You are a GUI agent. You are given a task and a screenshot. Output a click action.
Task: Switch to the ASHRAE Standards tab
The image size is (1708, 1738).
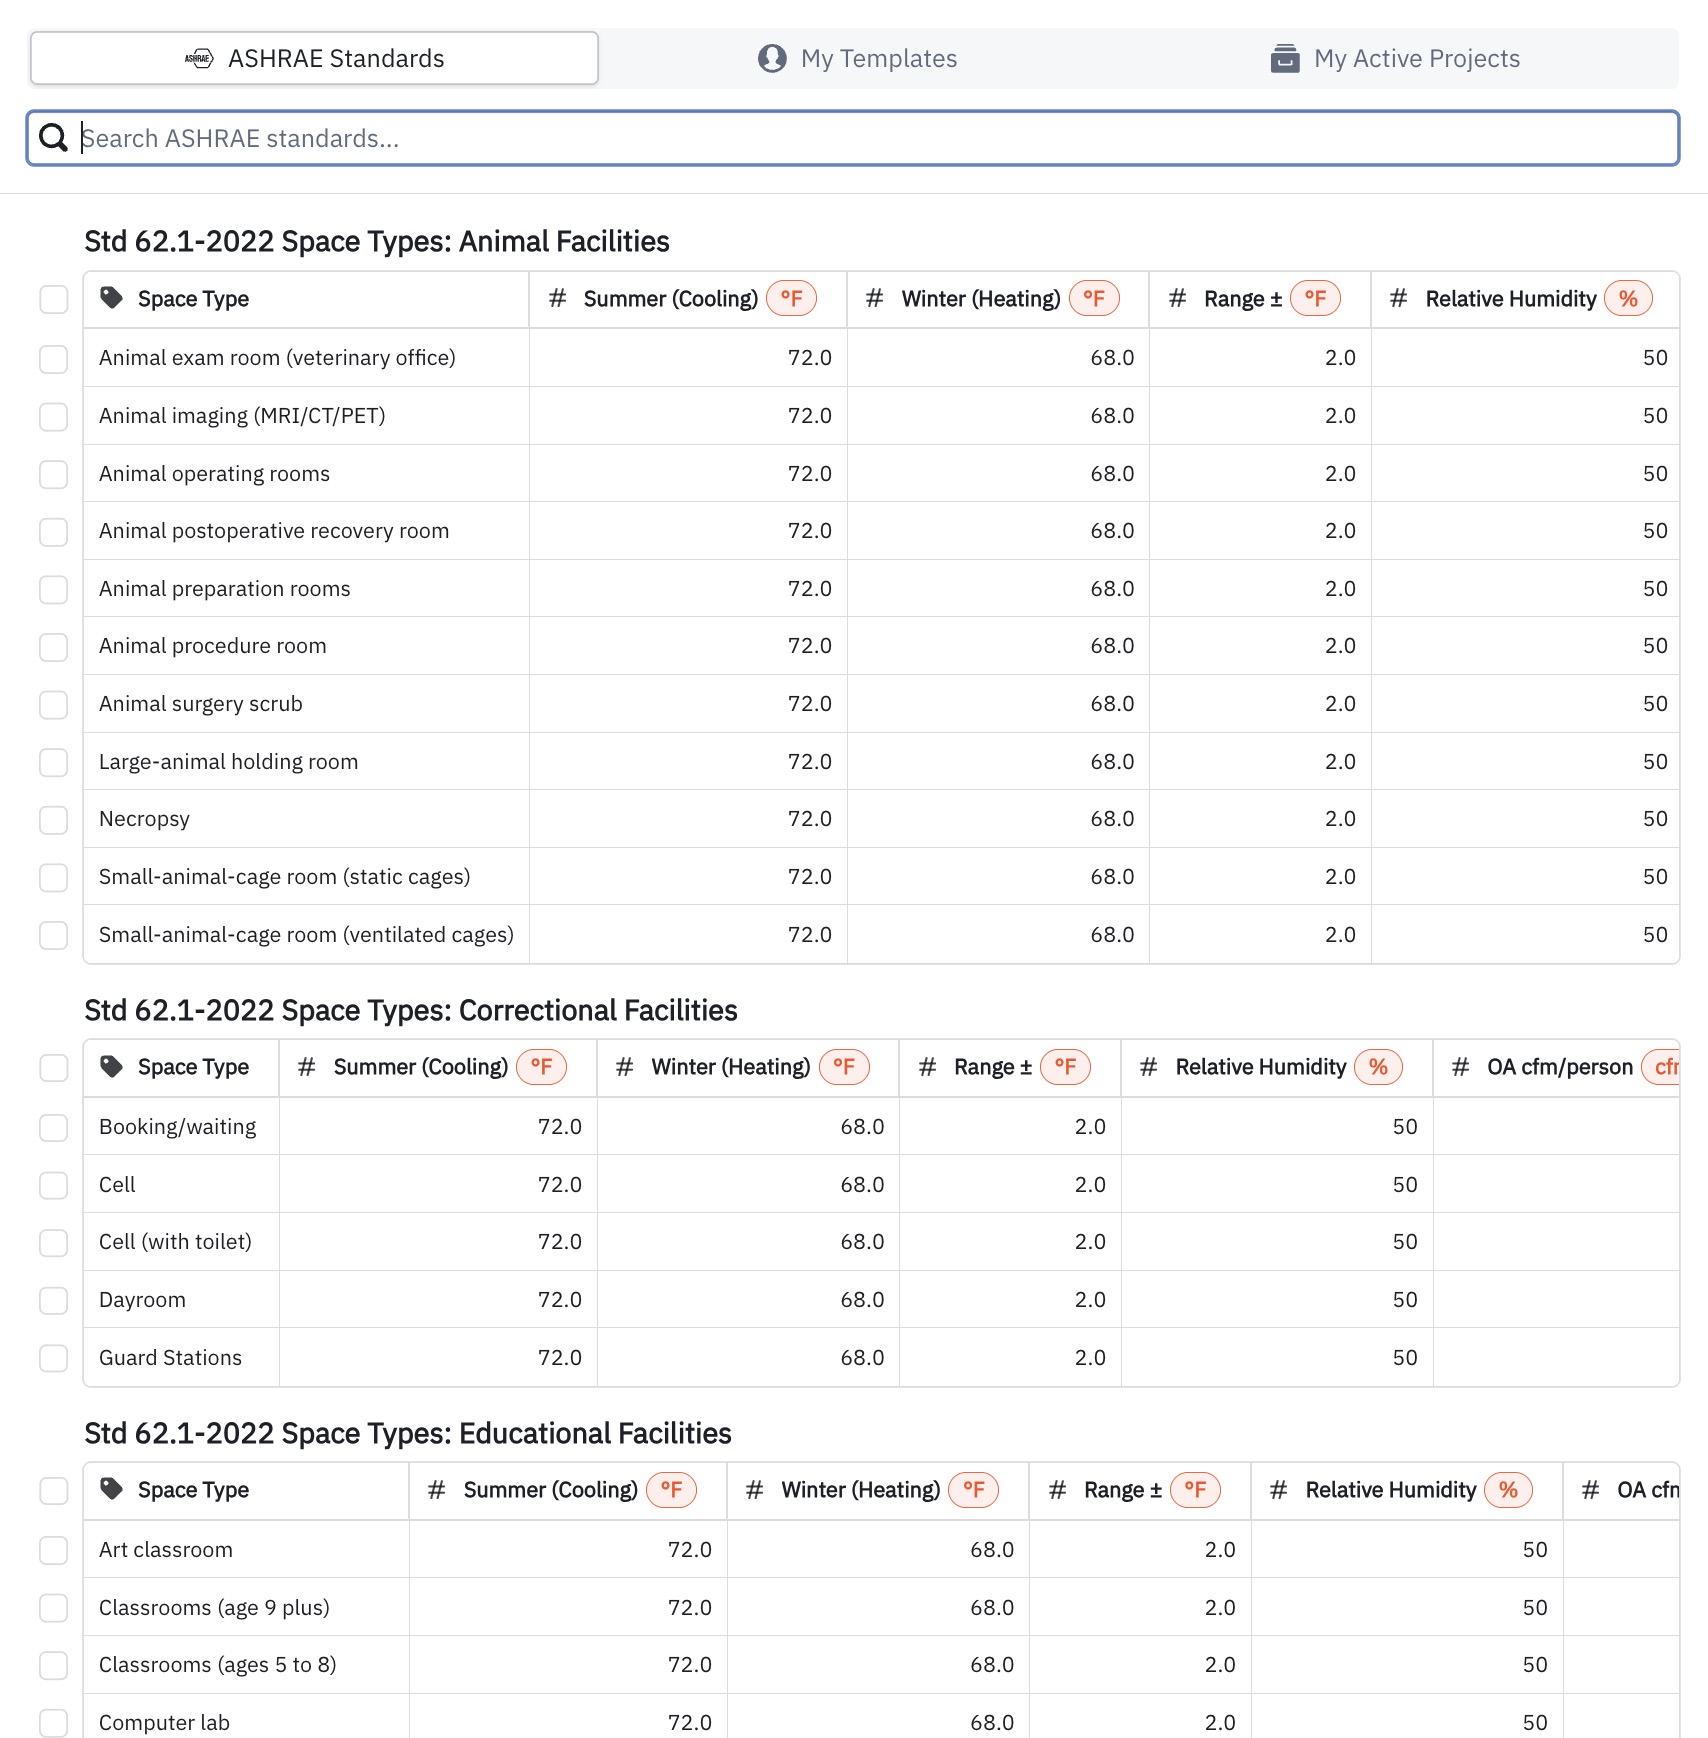314,58
